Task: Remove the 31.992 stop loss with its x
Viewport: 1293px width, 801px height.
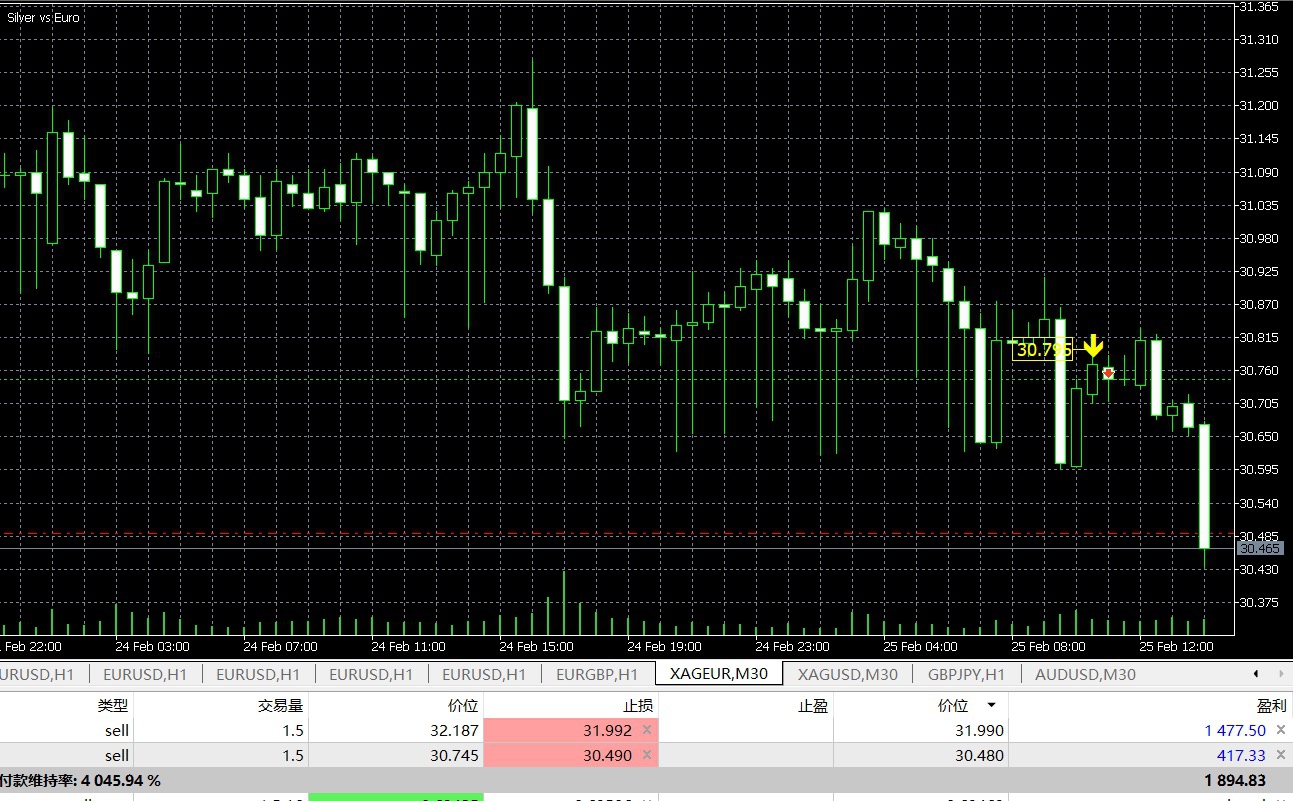Action: 647,731
